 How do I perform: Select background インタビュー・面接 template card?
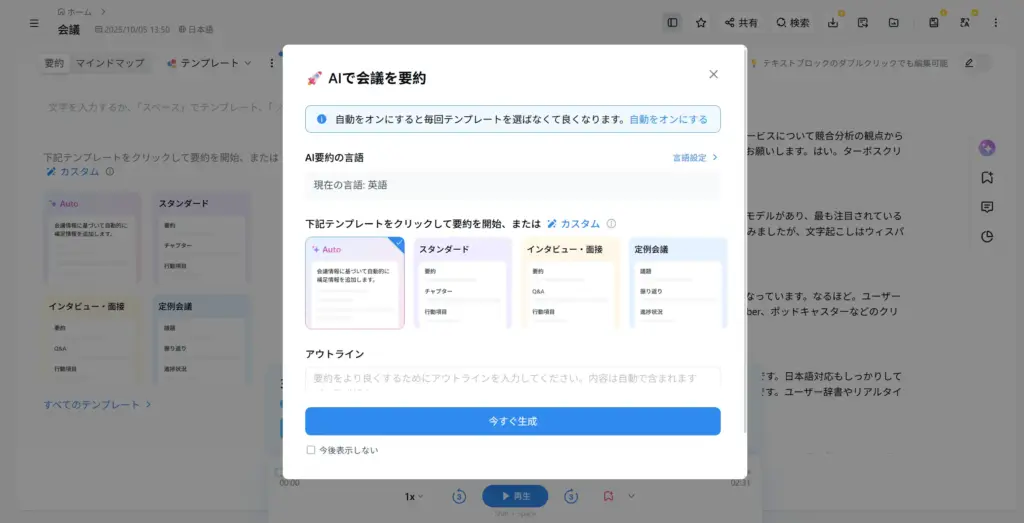click(92, 340)
